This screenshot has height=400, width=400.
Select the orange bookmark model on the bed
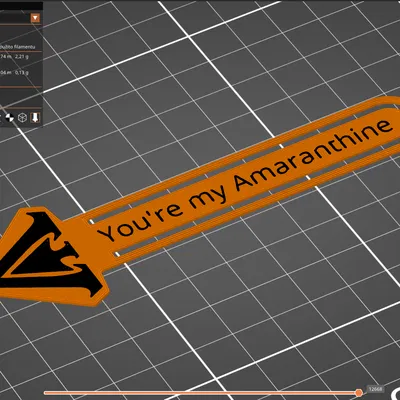[200, 200]
